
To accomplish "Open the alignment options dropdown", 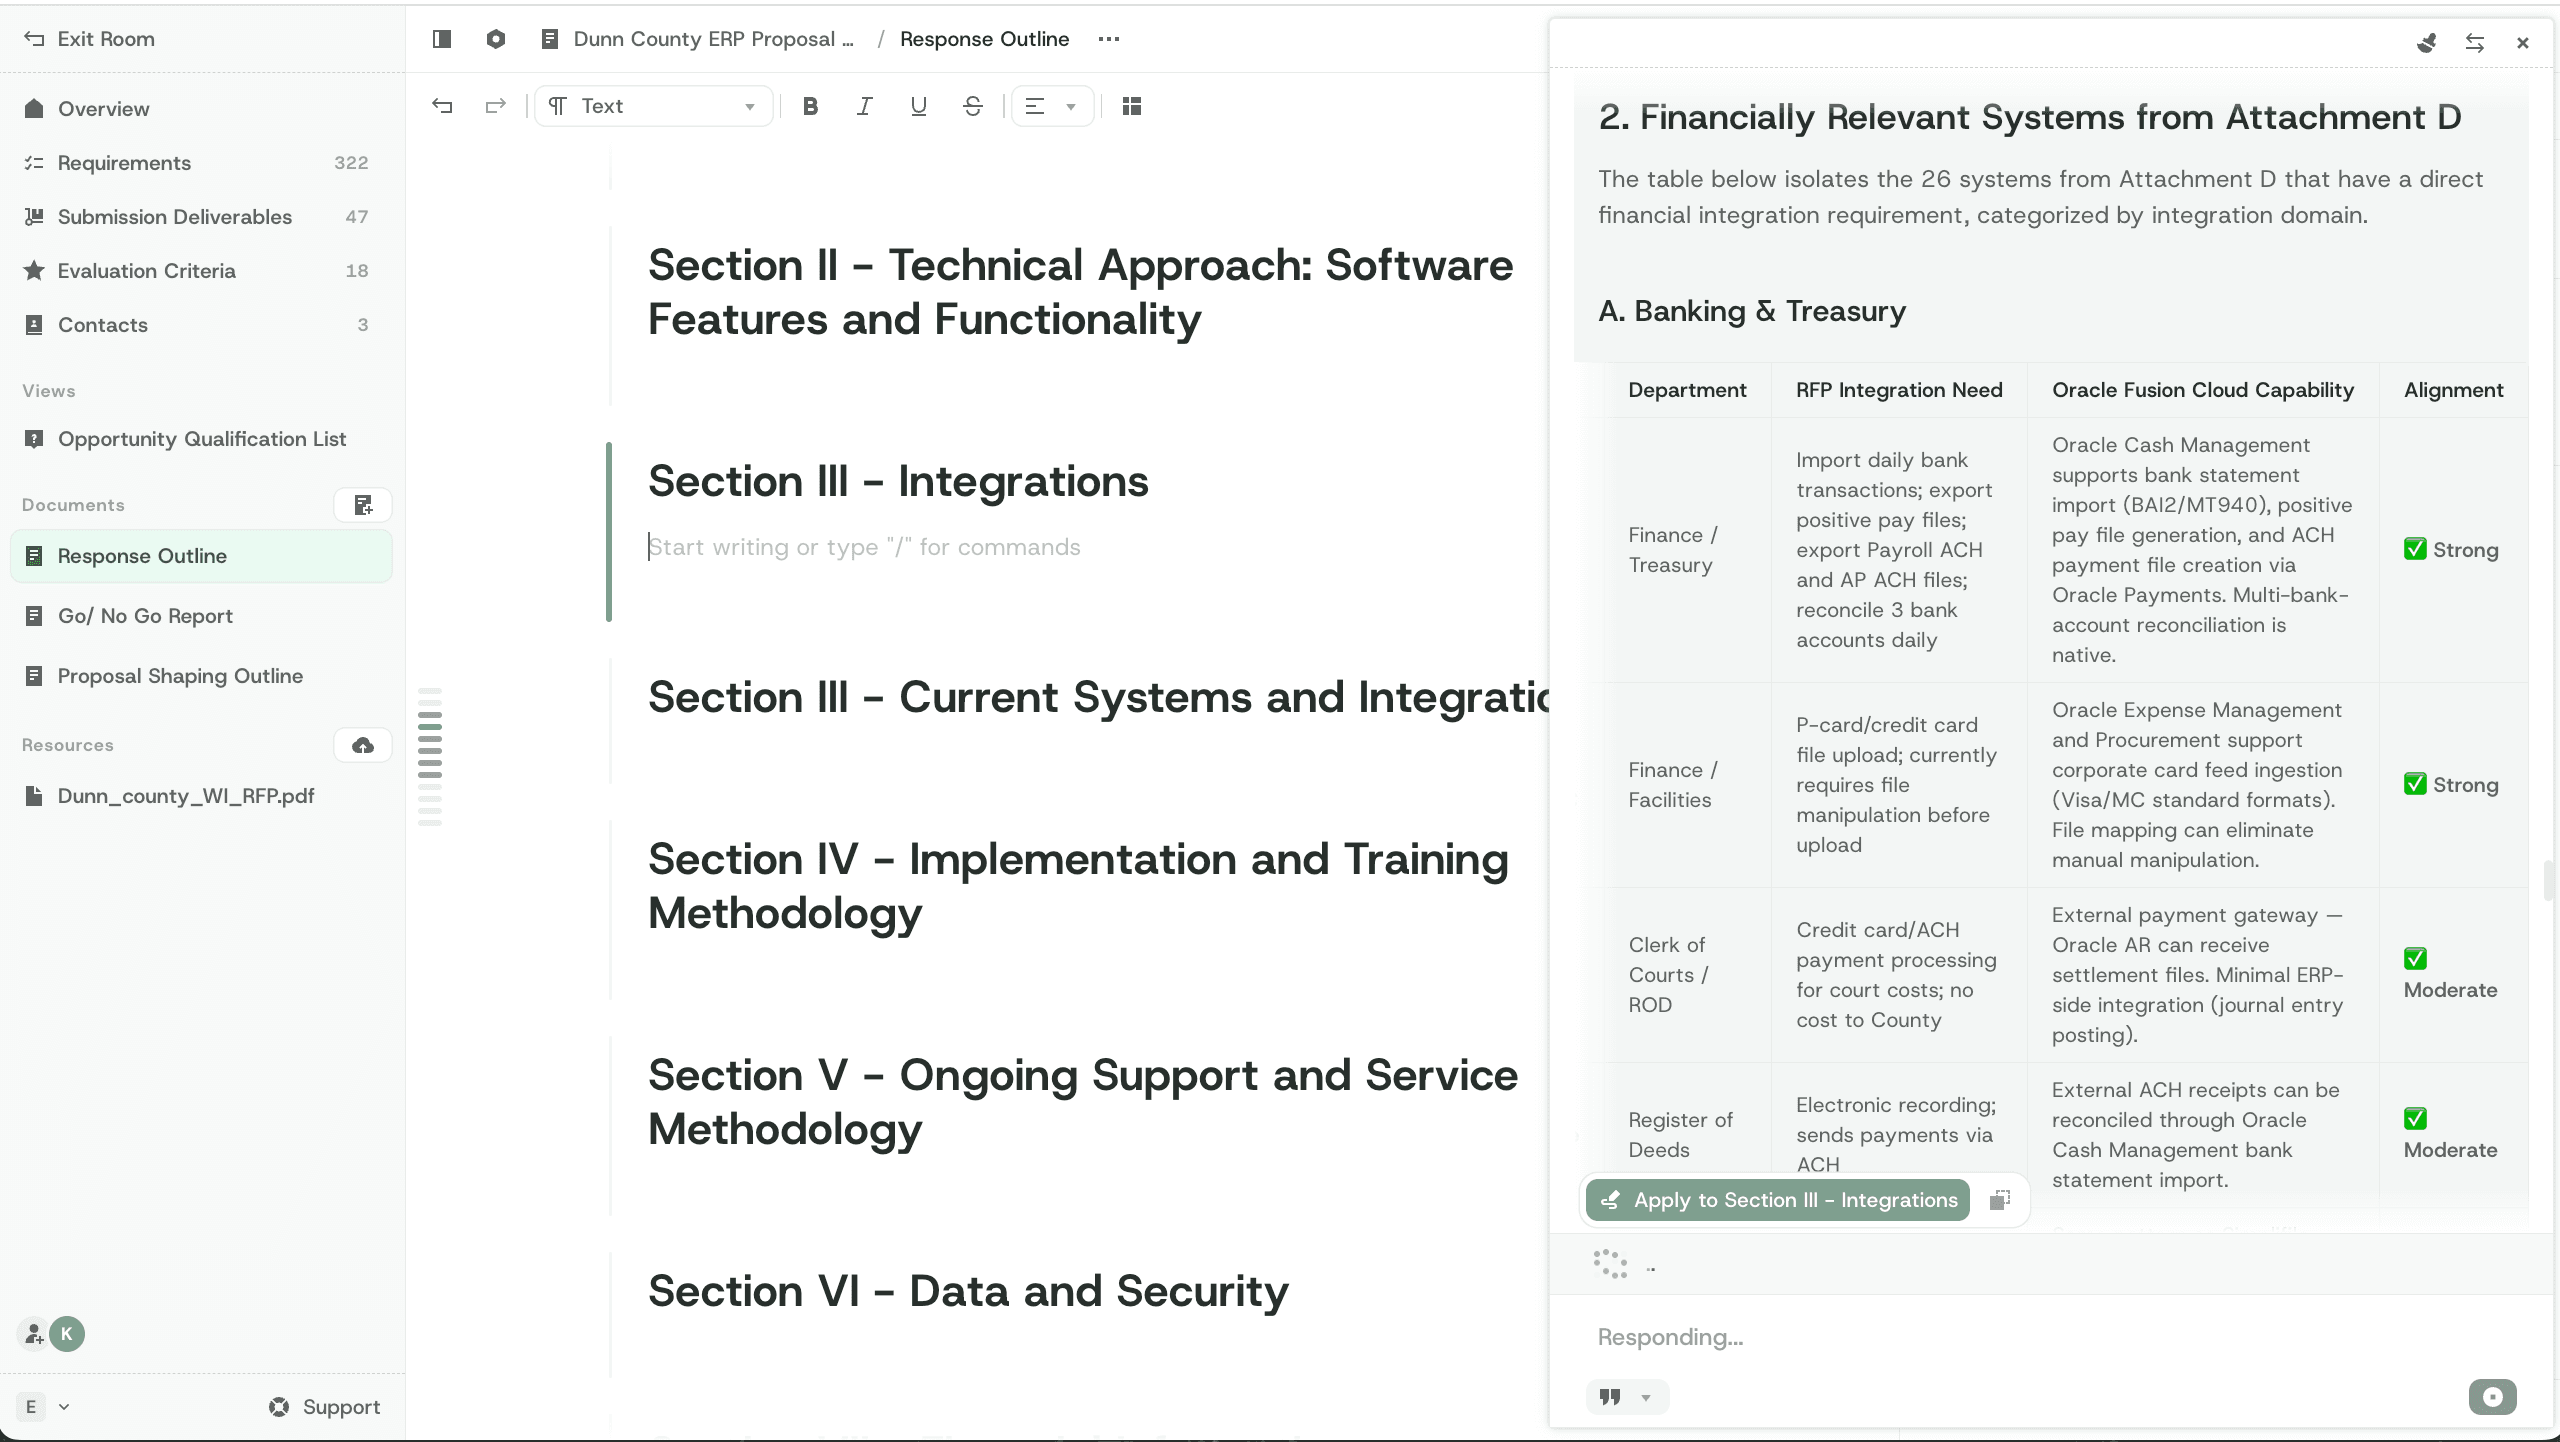I will (x=1051, y=106).
